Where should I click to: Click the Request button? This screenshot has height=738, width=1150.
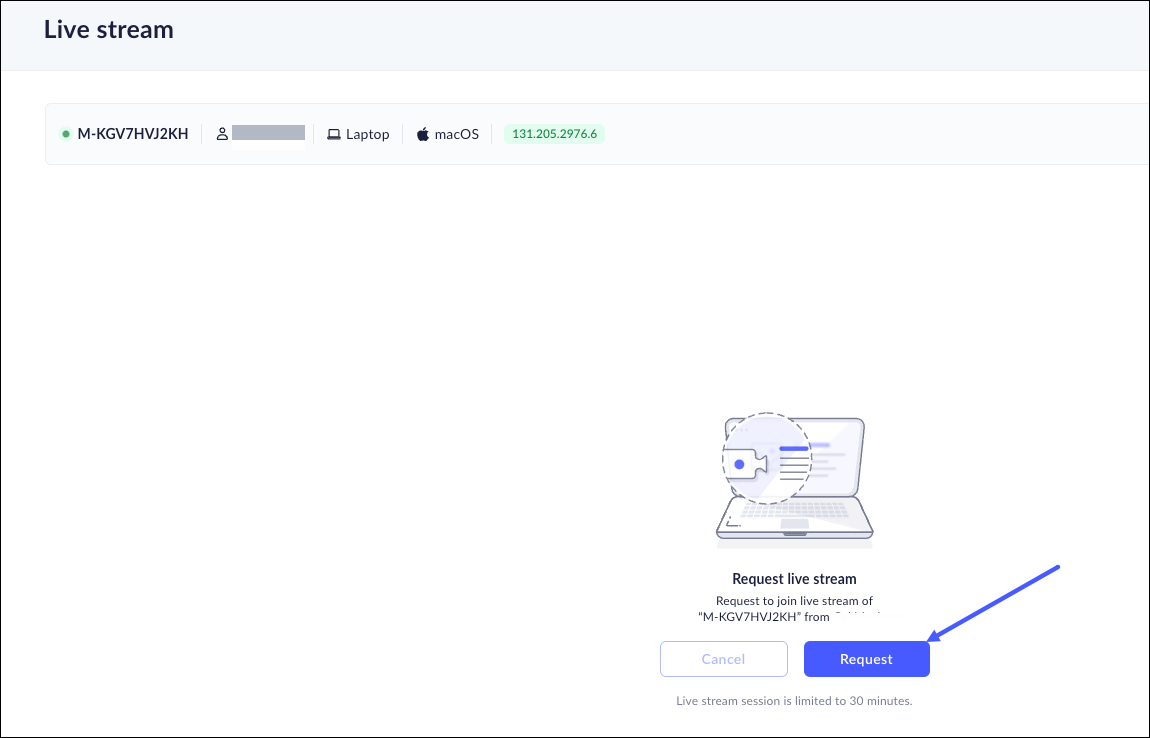(866, 659)
